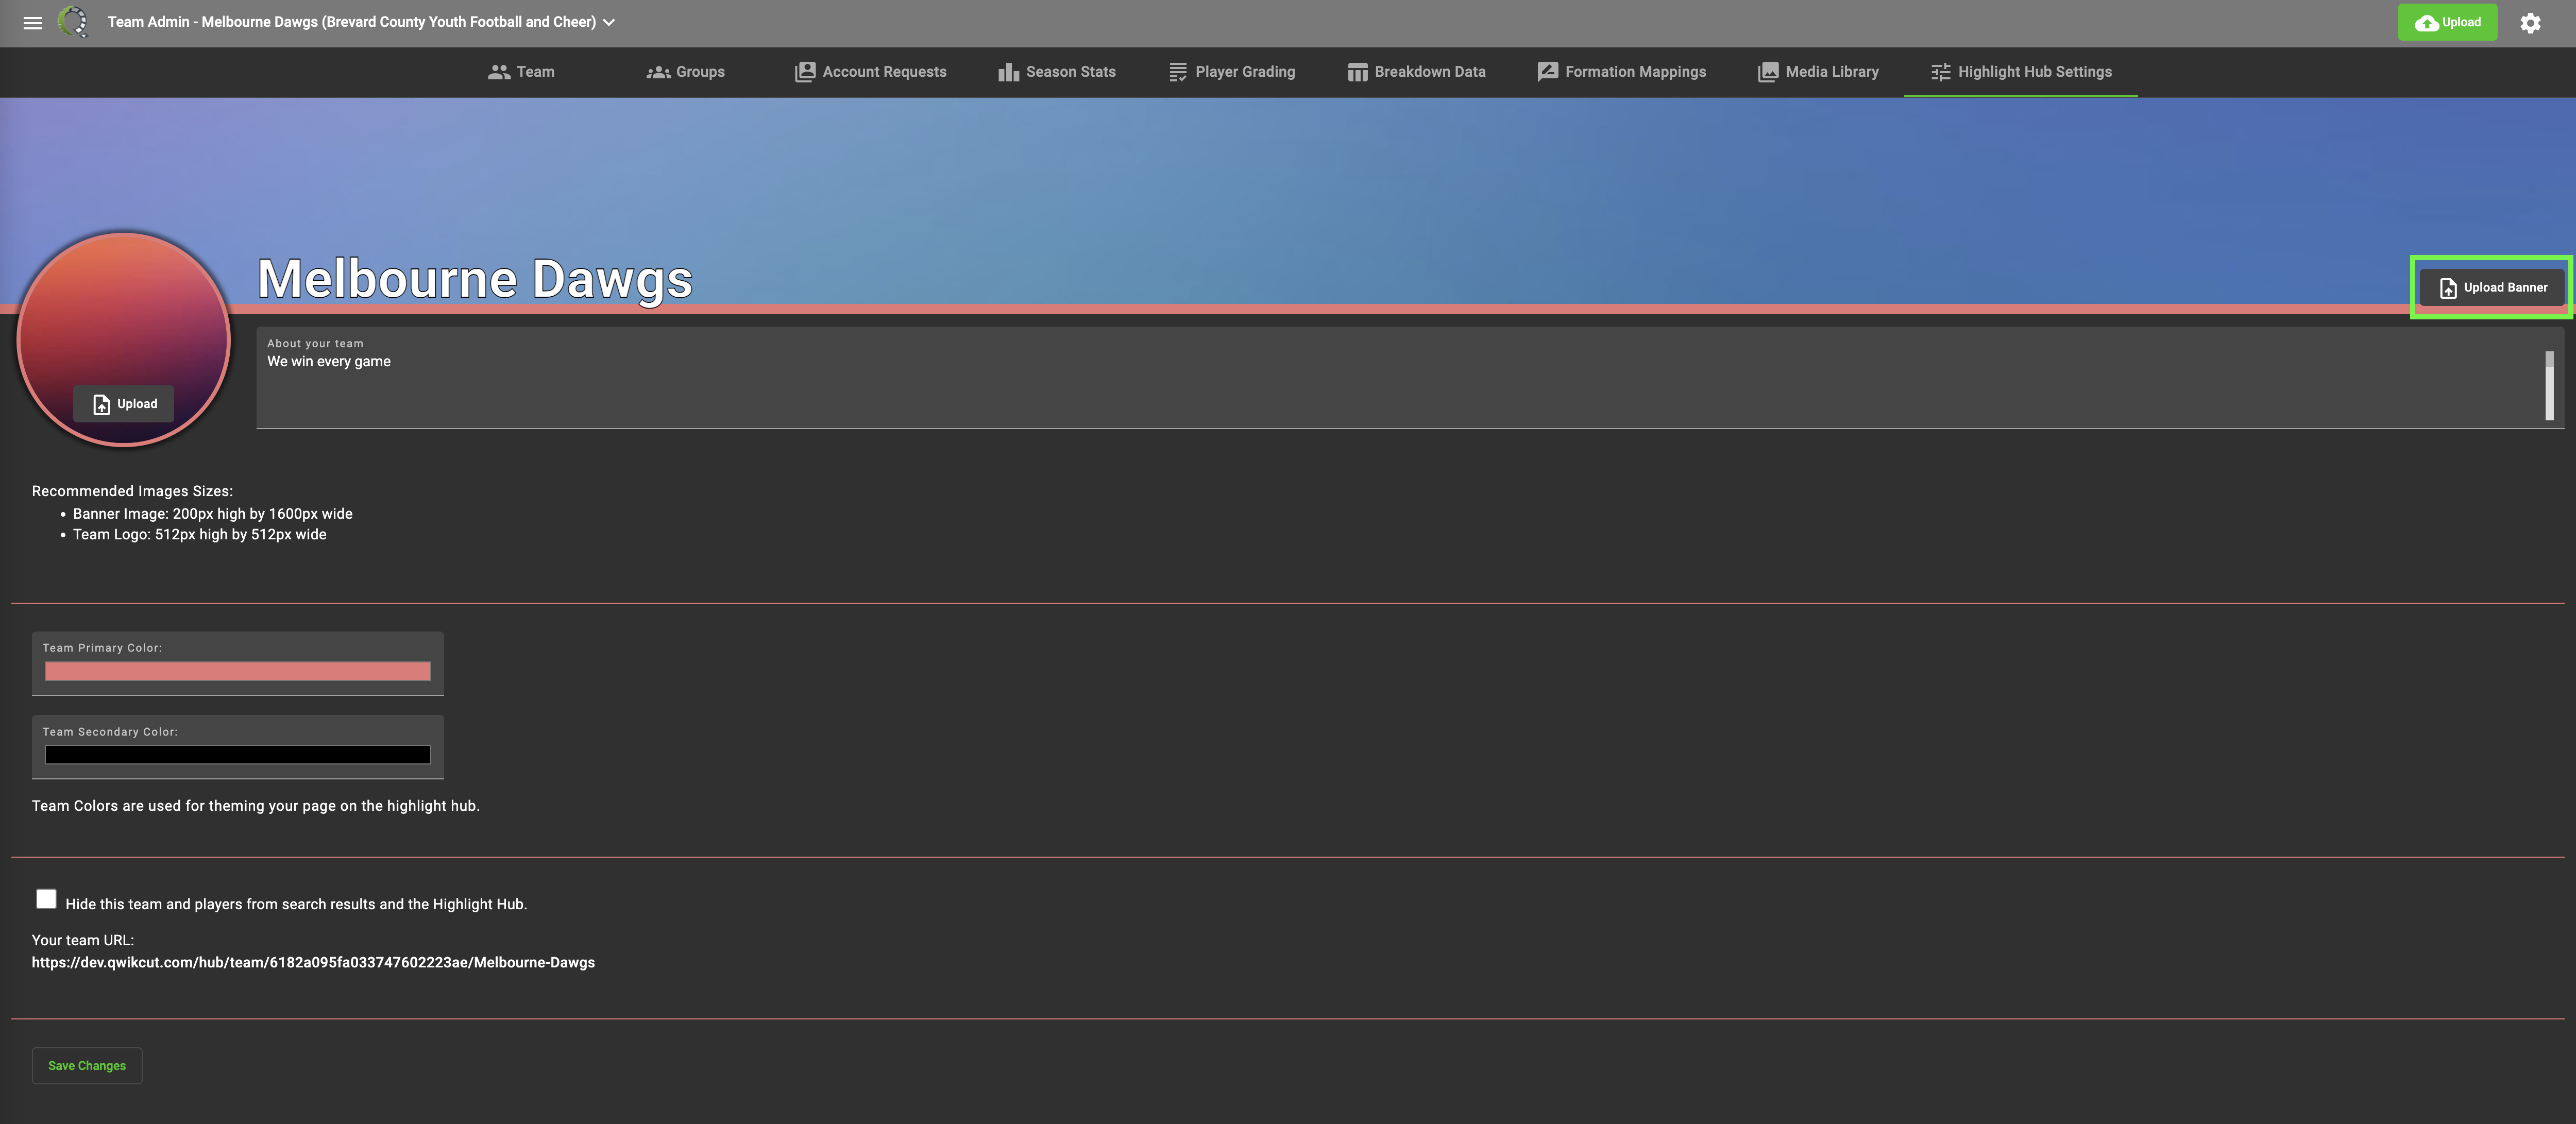Click the Media Library photo icon
This screenshot has width=2576, height=1124.
(x=1768, y=72)
